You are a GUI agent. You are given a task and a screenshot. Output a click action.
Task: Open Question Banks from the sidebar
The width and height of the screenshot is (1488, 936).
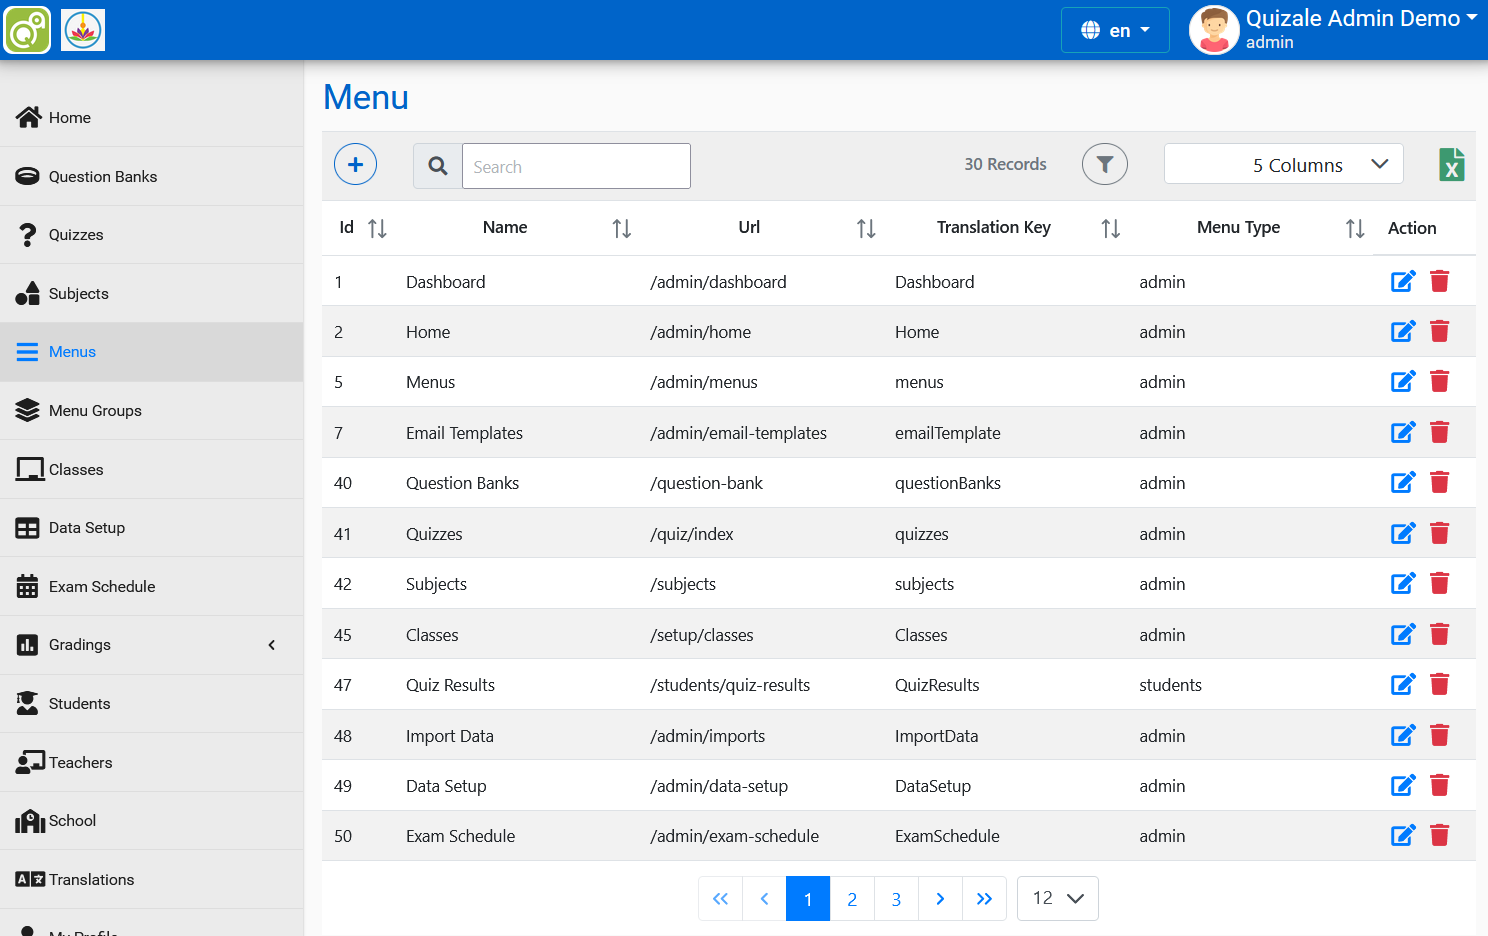(102, 176)
